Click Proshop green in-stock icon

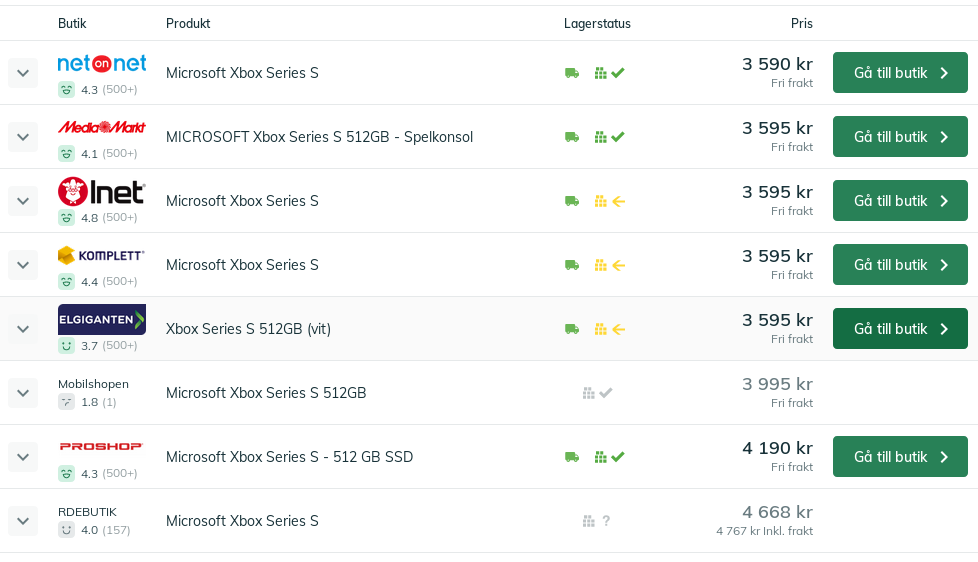[x=609, y=457]
